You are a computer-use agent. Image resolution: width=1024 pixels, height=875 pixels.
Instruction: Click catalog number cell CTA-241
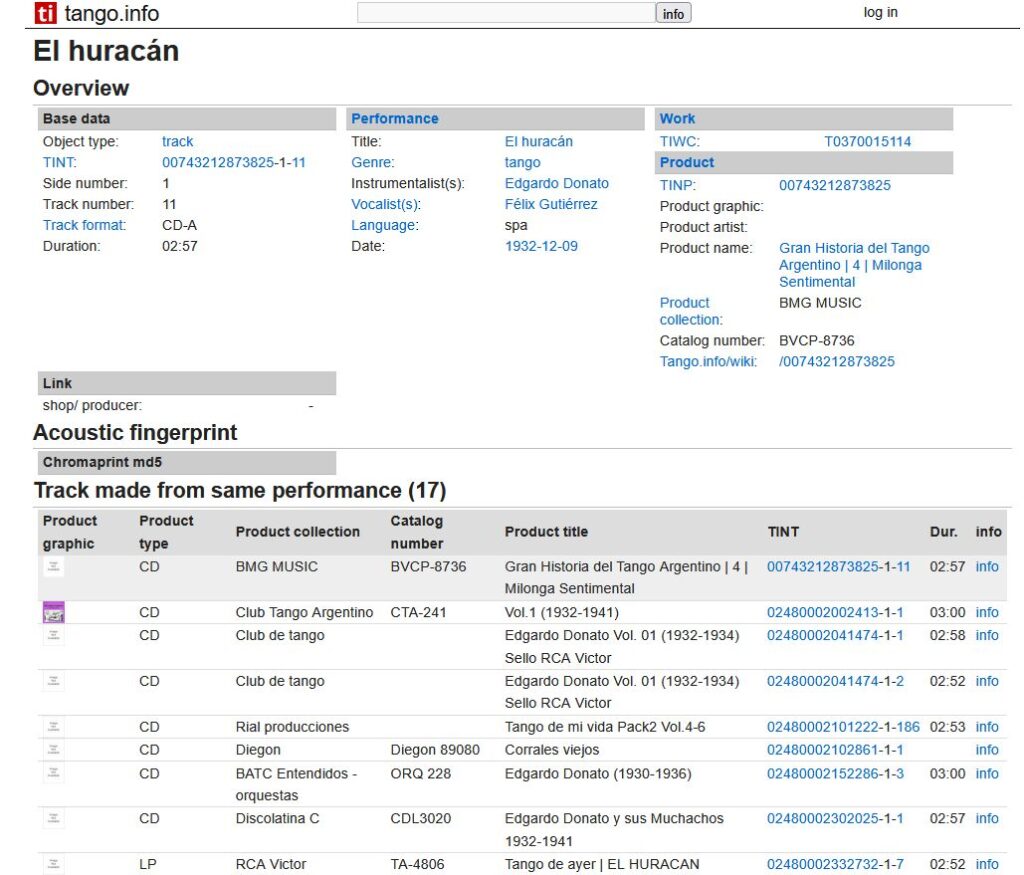click(x=418, y=612)
